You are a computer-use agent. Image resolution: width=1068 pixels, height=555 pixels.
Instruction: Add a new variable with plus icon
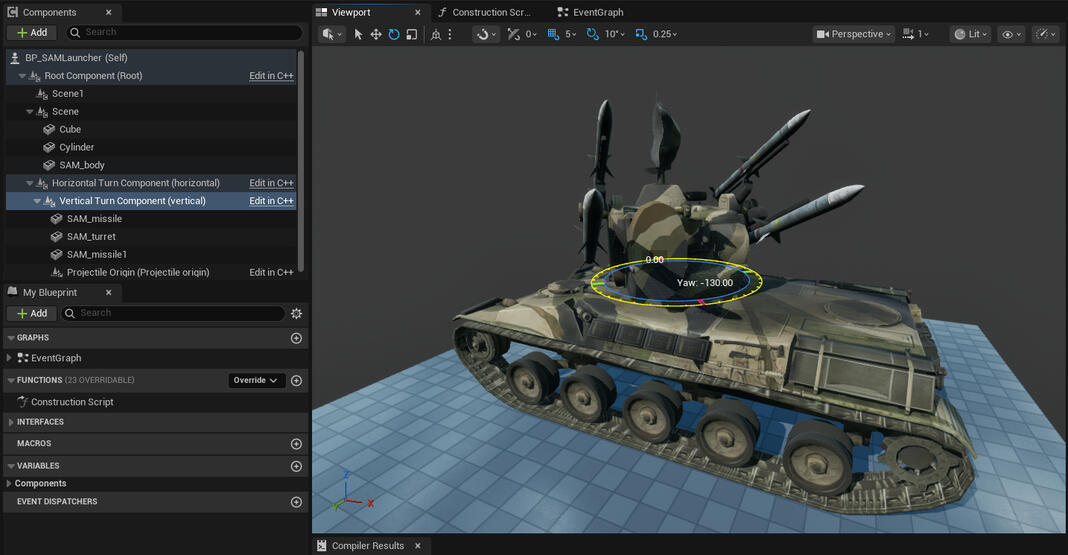[296, 466]
